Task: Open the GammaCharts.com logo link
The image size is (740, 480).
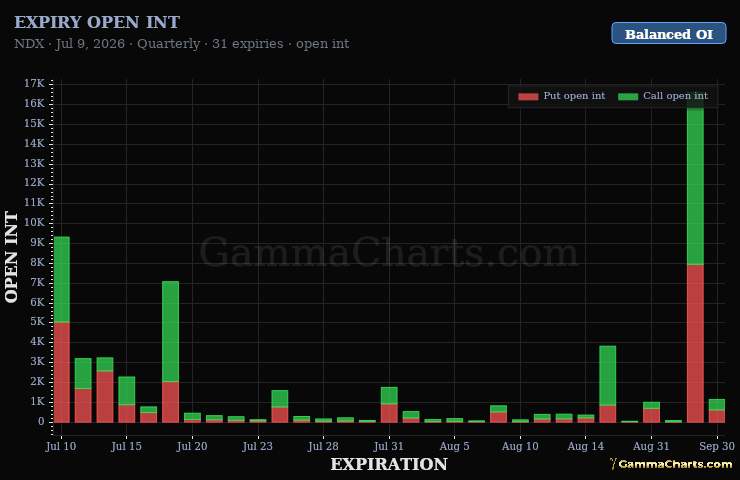Action: 671,464
